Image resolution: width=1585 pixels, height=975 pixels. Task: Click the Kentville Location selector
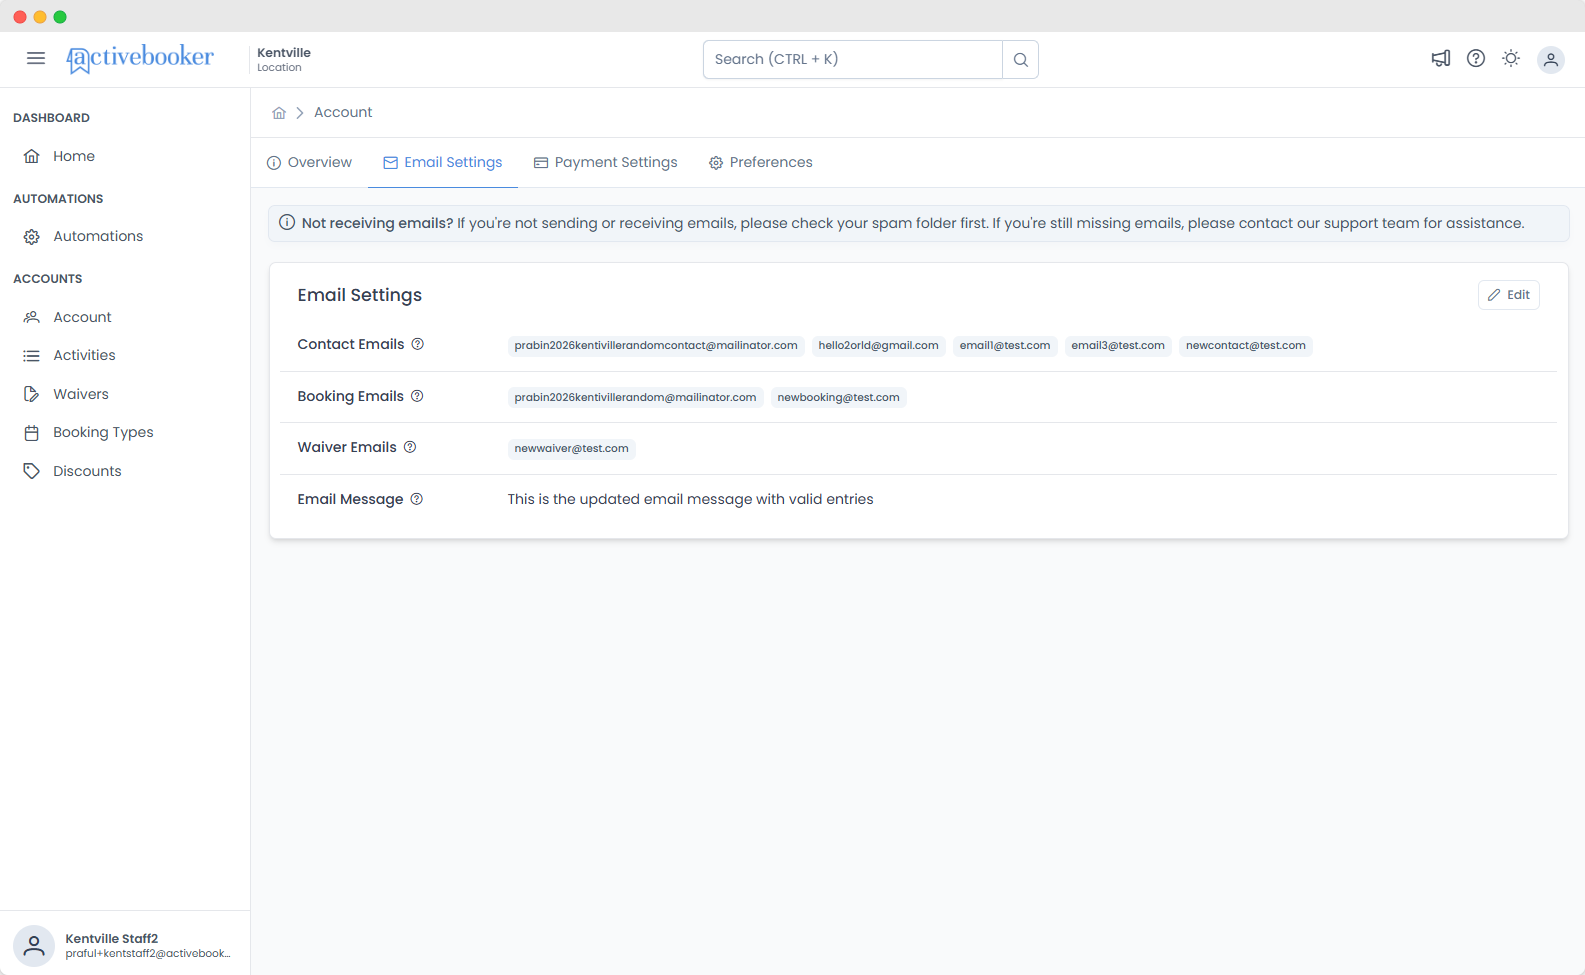click(284, 59)
